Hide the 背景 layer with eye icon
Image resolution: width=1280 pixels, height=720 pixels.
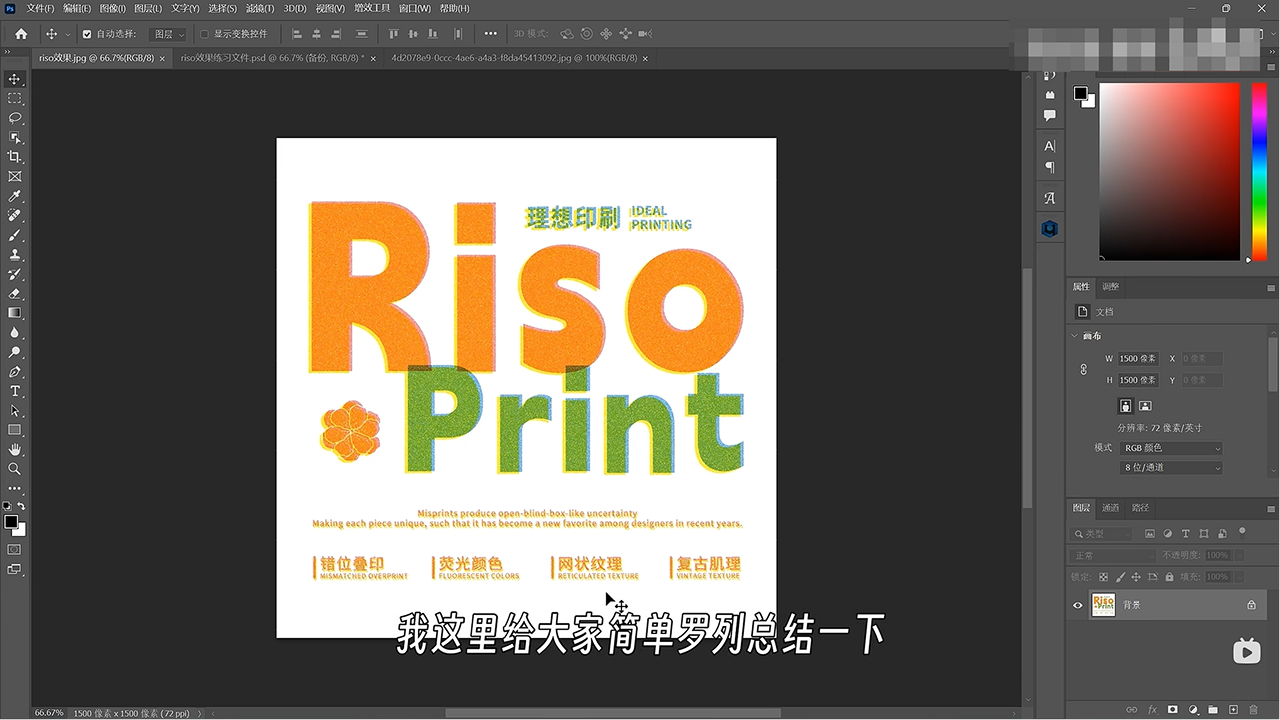click(x=1078, y=605)
